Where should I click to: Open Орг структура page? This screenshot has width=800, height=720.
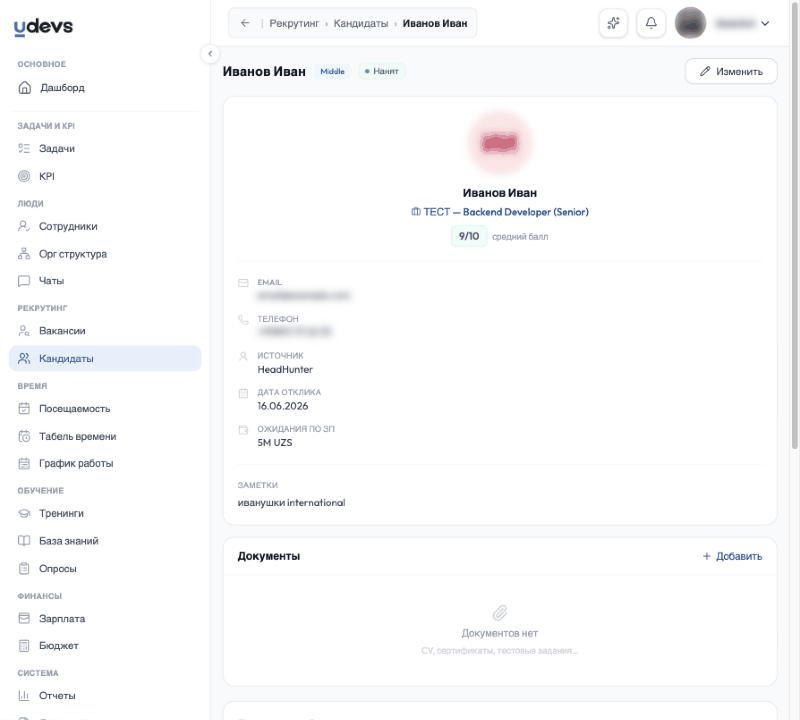pos(105,254)
